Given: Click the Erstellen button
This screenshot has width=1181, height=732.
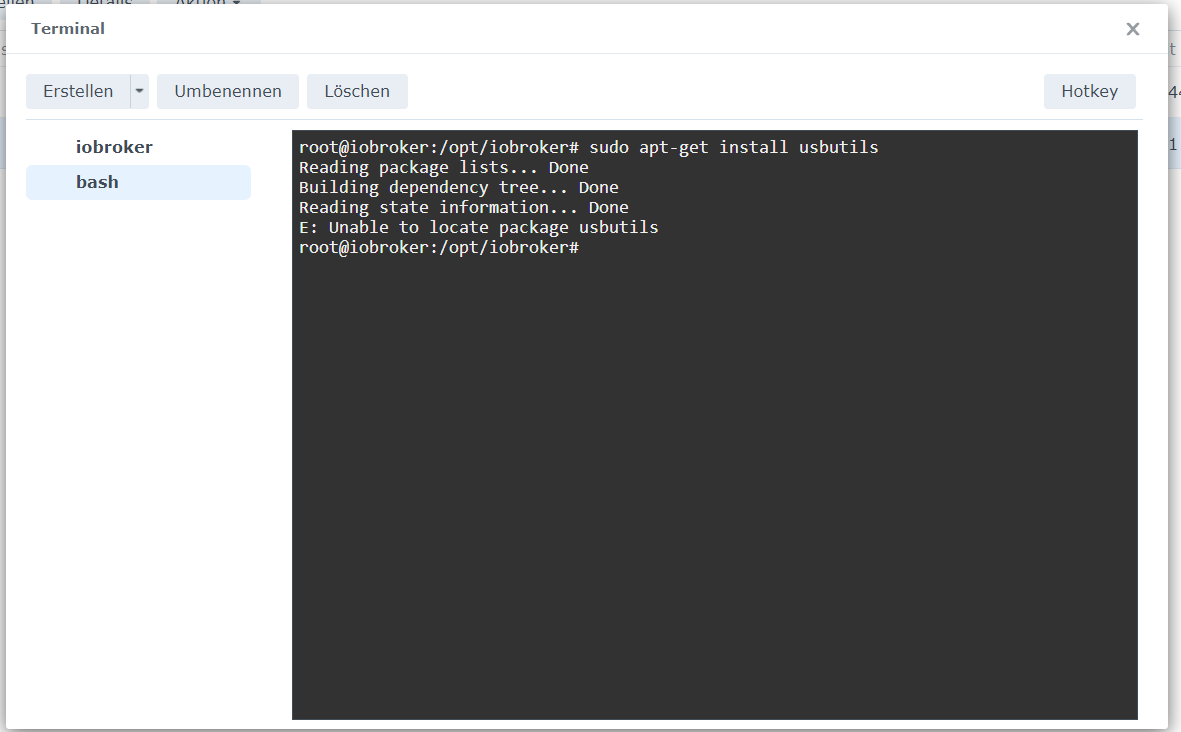Looking at the screenshot, I should [x=78, y=91].
